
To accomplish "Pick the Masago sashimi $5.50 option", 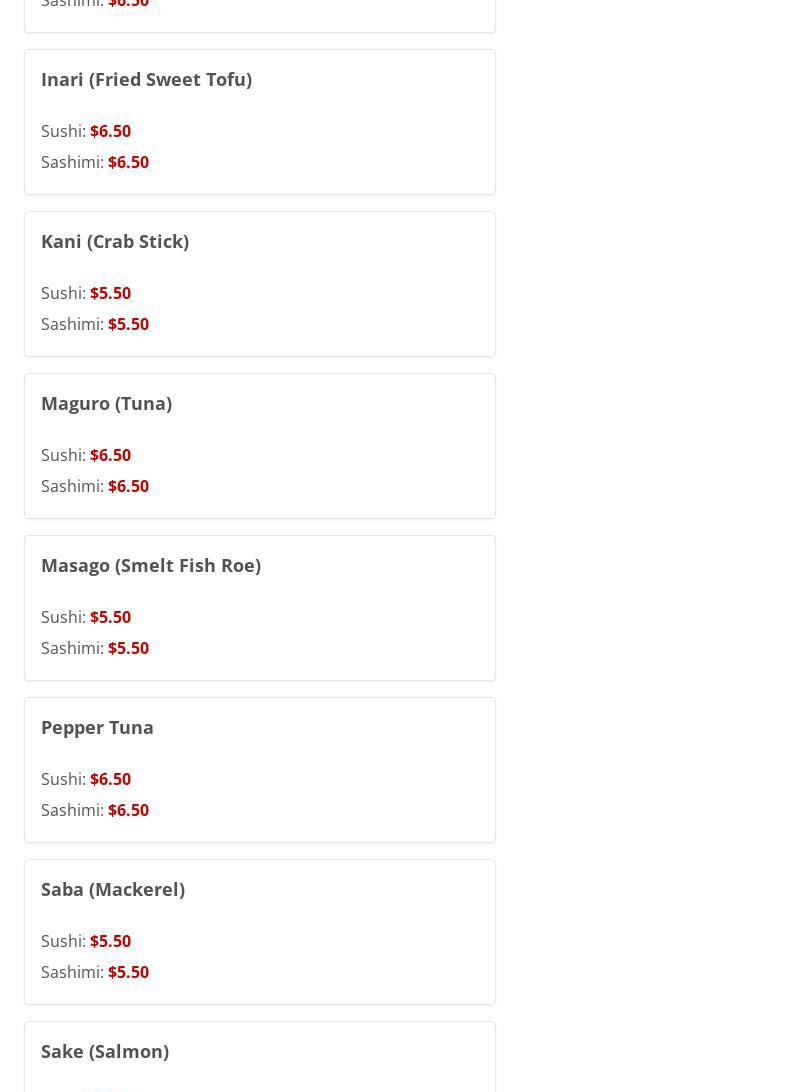I will point(128,648).
